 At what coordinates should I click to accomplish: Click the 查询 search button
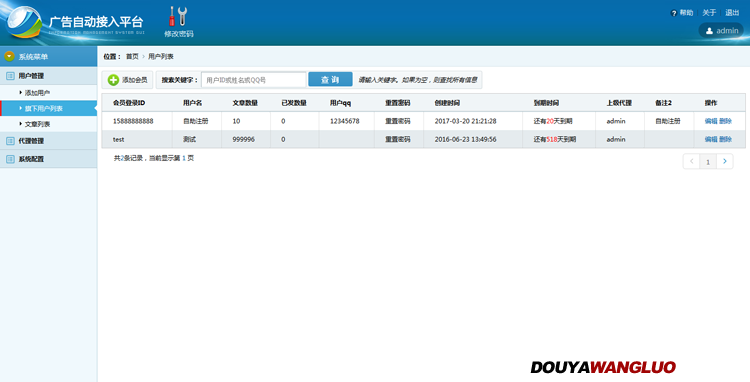point(330,79)
